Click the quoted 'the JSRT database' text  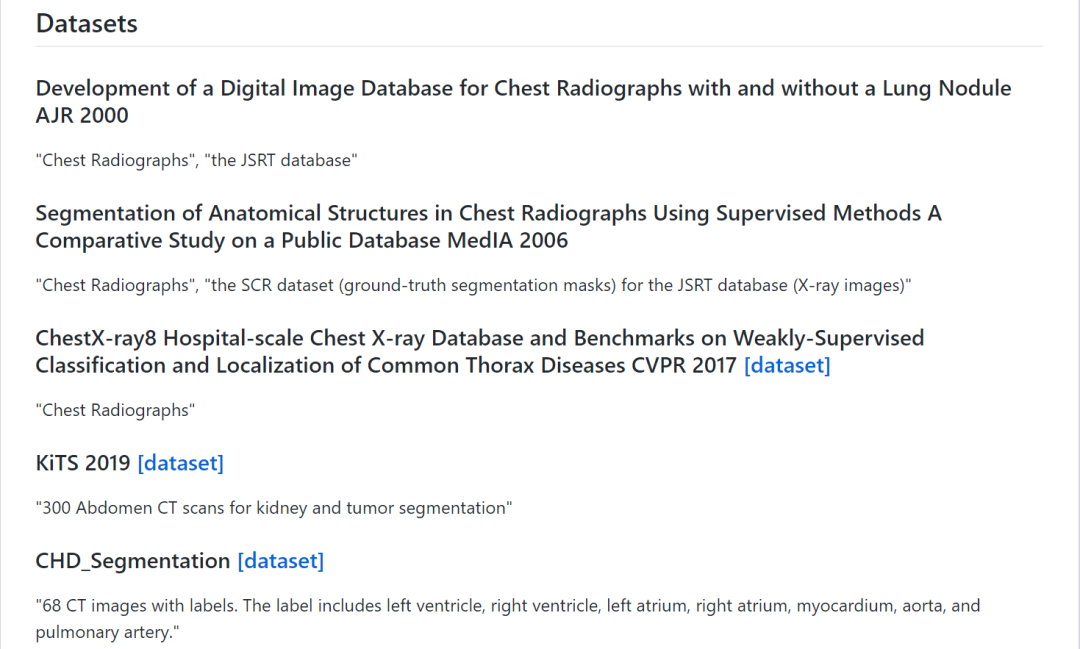tap(282, 160)
